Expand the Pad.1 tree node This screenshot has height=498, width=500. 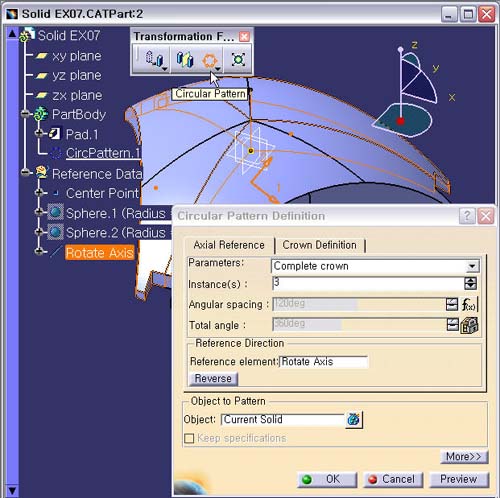pyautogui.click(x=39, y=133)
